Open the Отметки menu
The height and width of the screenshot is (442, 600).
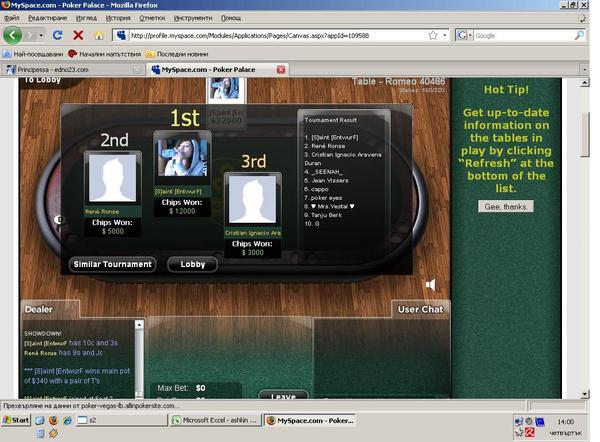point(152,18)
